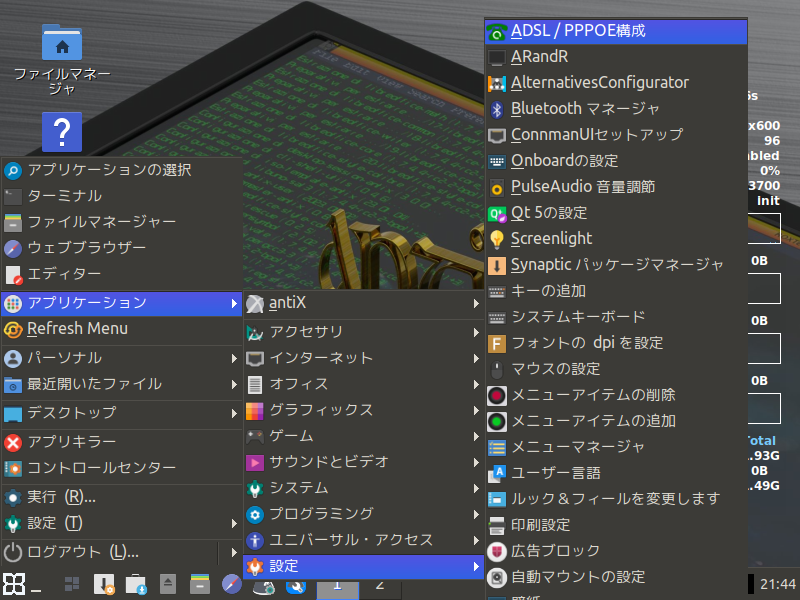
Task: Open the パーソナル submenu
Action: tap(122, 358)
